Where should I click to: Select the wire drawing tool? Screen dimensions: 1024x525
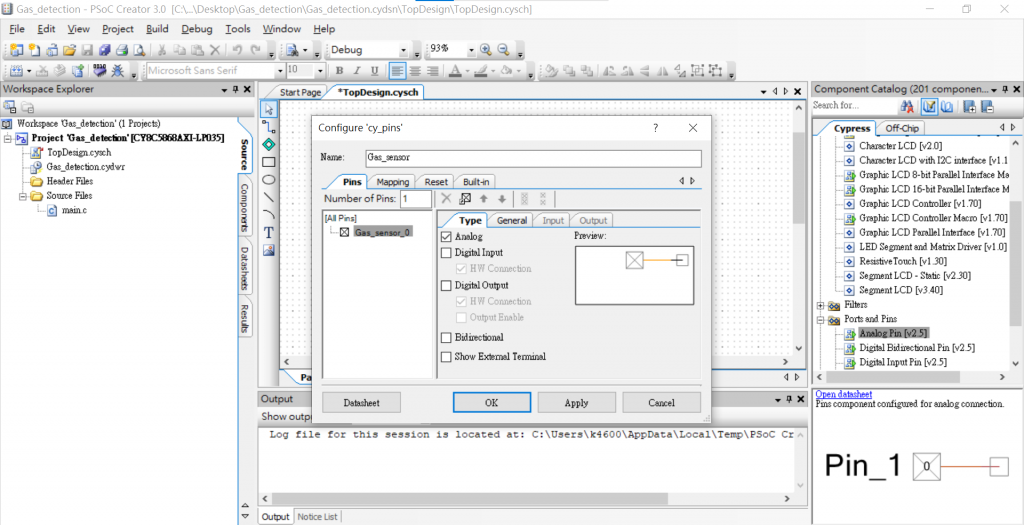[x=268, y=126]
